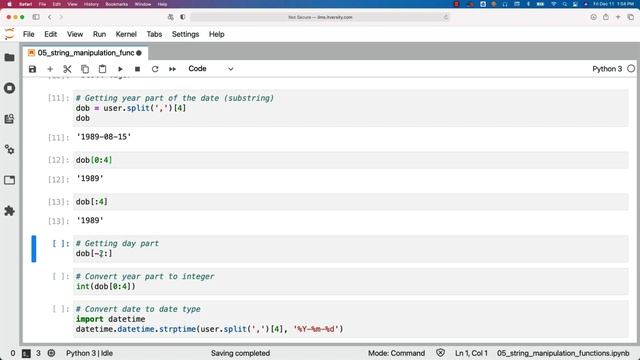Open the Tabs menu
640x360 pixels.
(x=154, y=34)
